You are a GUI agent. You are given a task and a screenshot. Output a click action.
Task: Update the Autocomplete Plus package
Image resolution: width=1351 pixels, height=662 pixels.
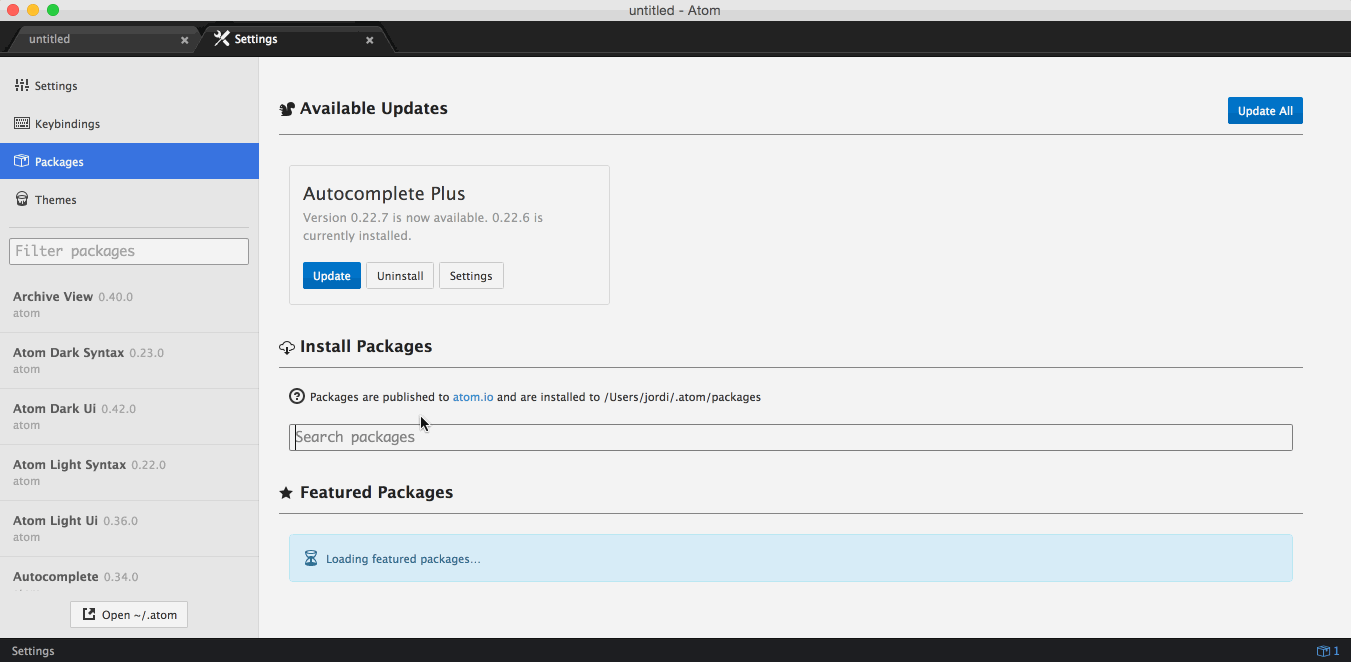pyautogui.click(x=332, y=276)
